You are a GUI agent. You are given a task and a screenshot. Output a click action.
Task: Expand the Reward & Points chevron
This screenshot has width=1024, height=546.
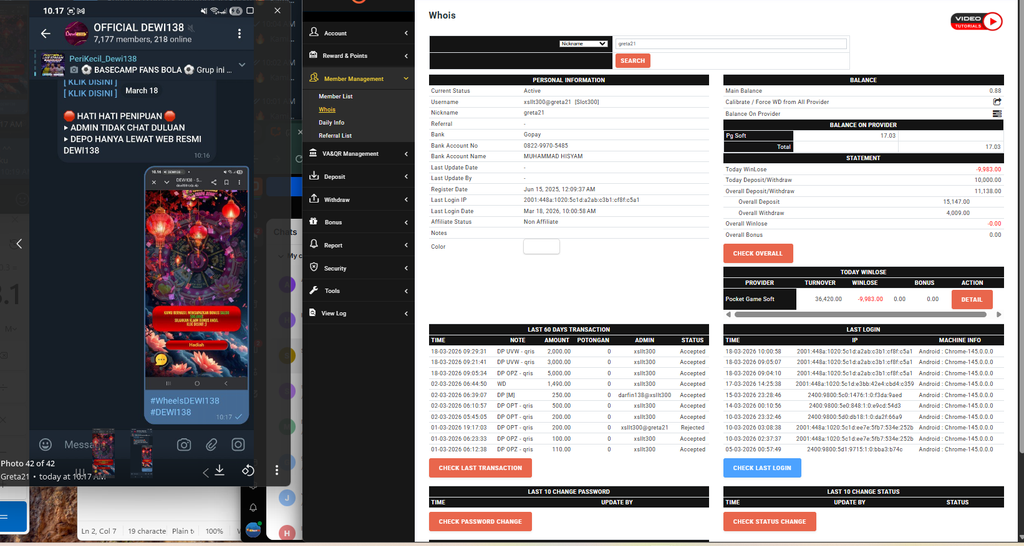pos(406,56)
